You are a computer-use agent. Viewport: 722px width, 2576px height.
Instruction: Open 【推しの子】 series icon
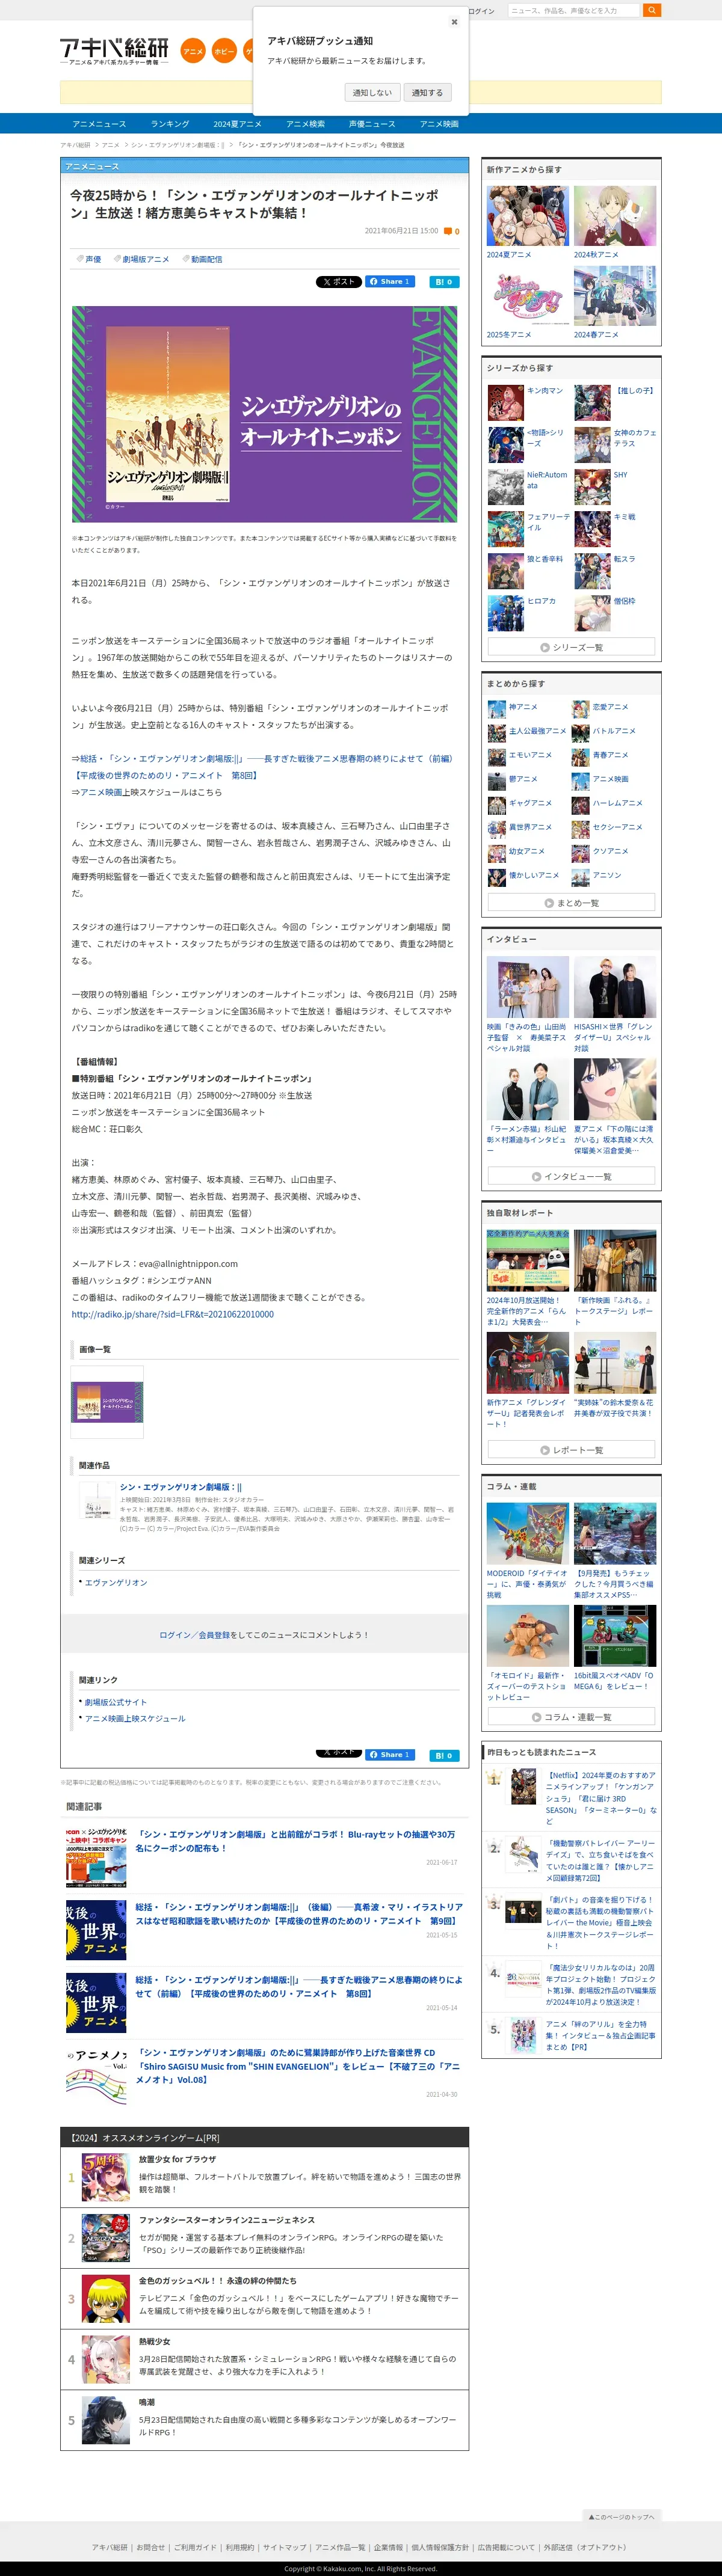click(x=592, y=403)
